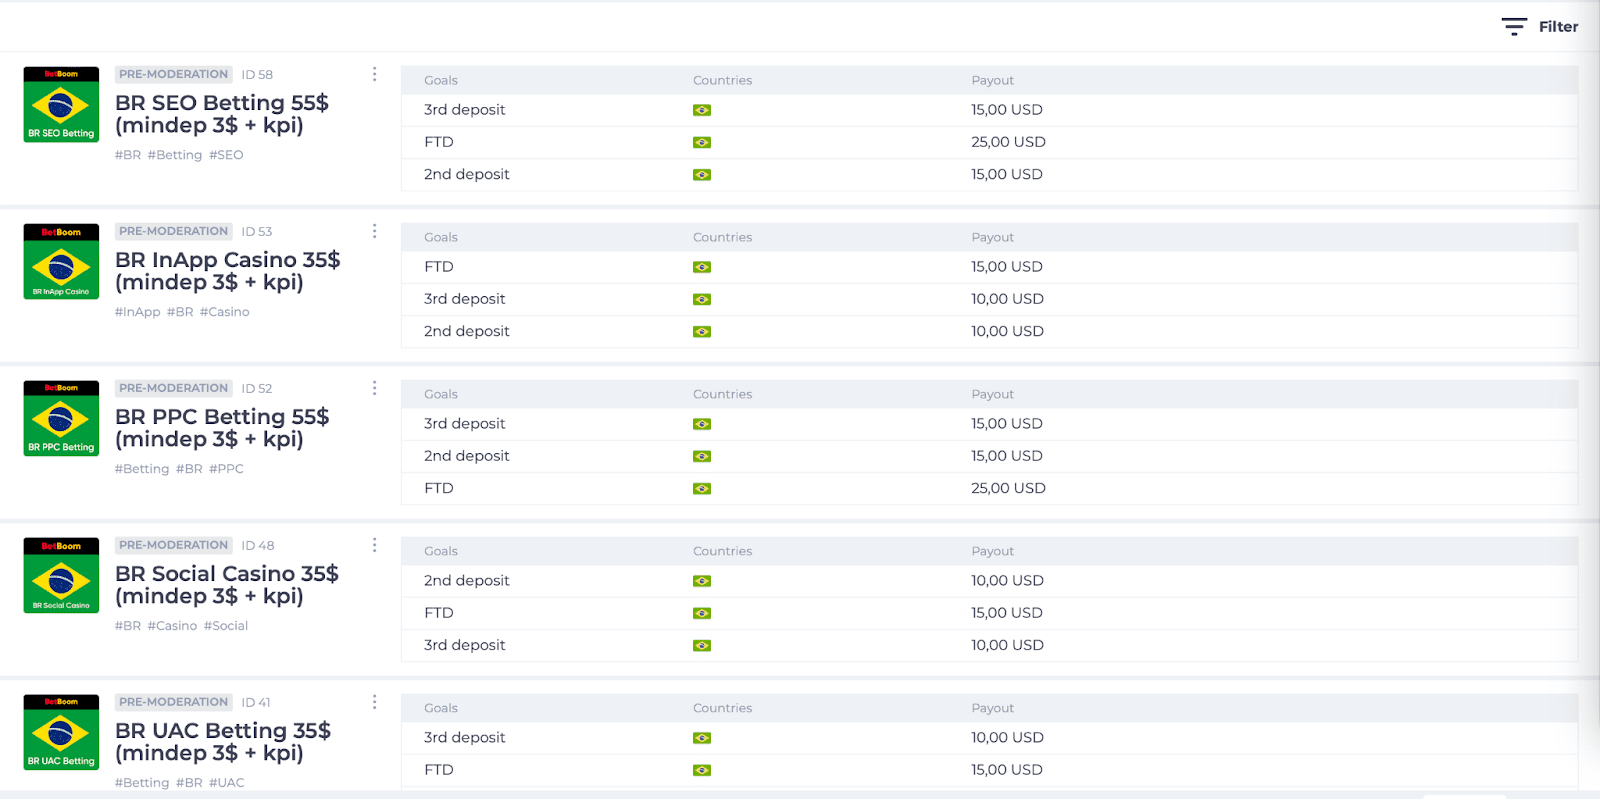Open kebab menu for BR PPC Betting offer
Screen dimensions: 1600x799
(x=375, y=388)
